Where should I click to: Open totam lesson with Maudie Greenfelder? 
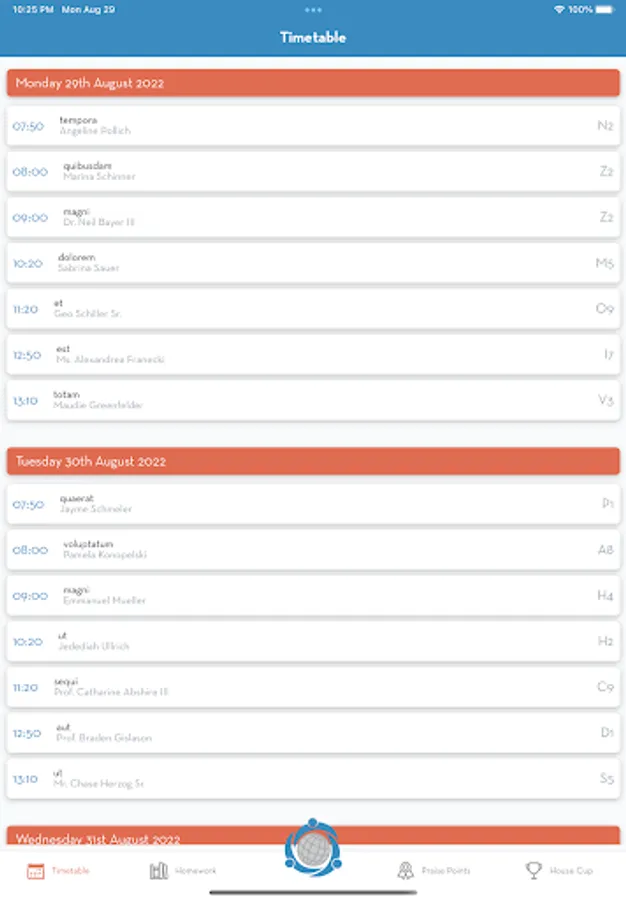(313, 400)
